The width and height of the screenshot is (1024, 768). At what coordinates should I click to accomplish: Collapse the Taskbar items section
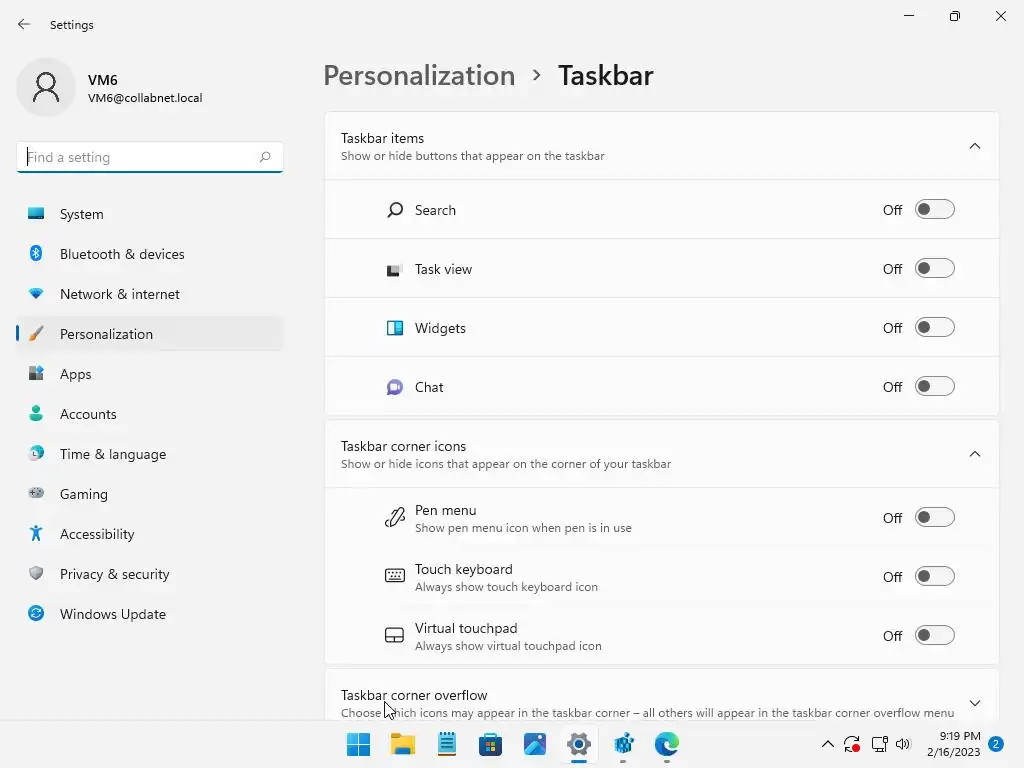(974, 146)
